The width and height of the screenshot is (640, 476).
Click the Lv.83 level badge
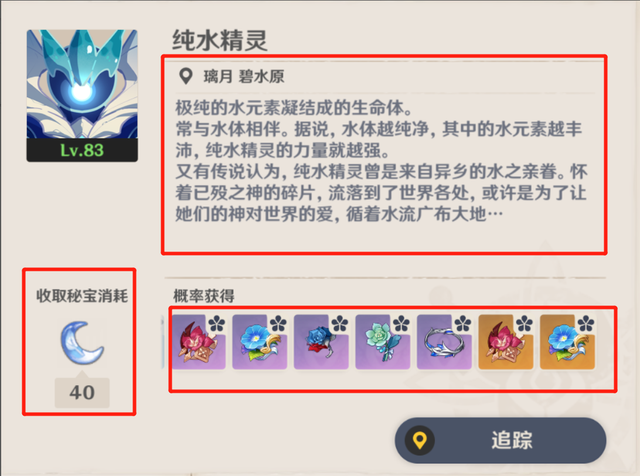[82, 150]
